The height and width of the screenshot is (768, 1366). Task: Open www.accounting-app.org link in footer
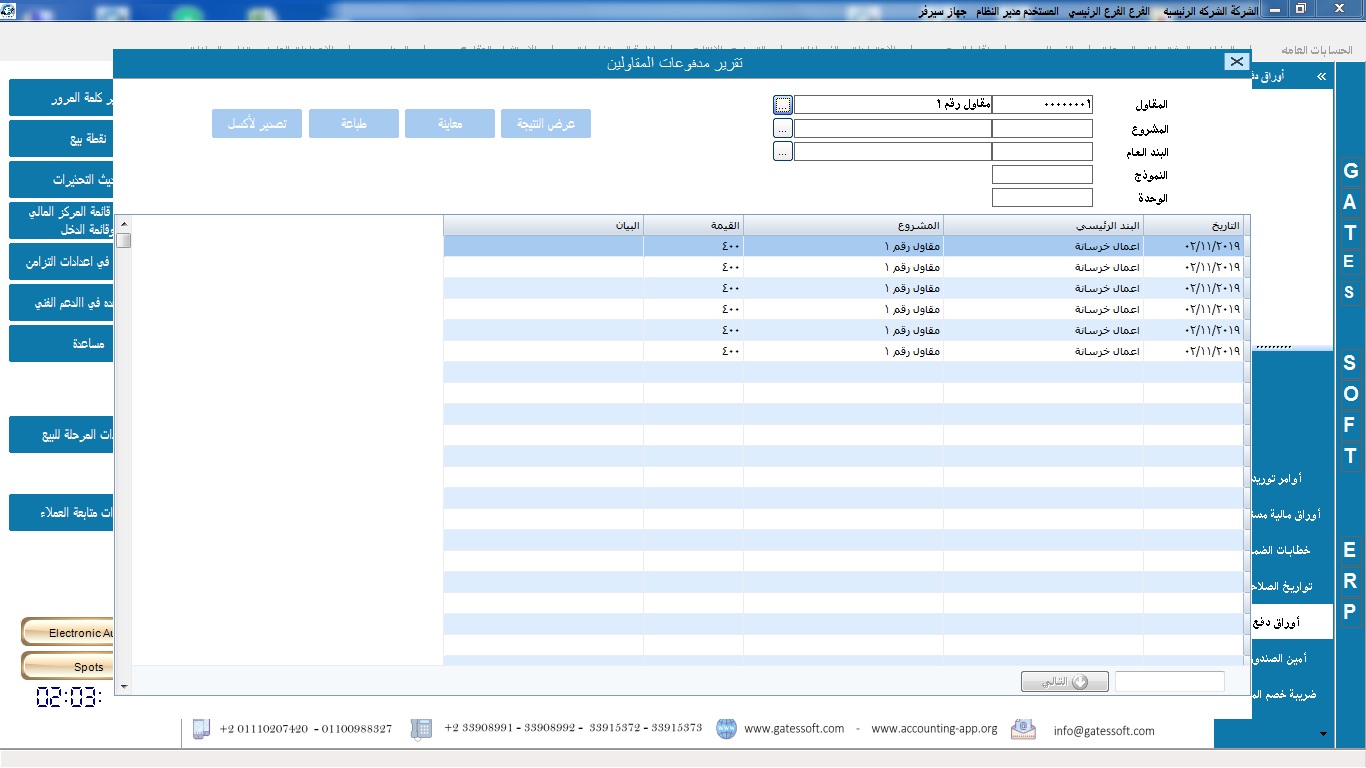[x=934, y=729]
